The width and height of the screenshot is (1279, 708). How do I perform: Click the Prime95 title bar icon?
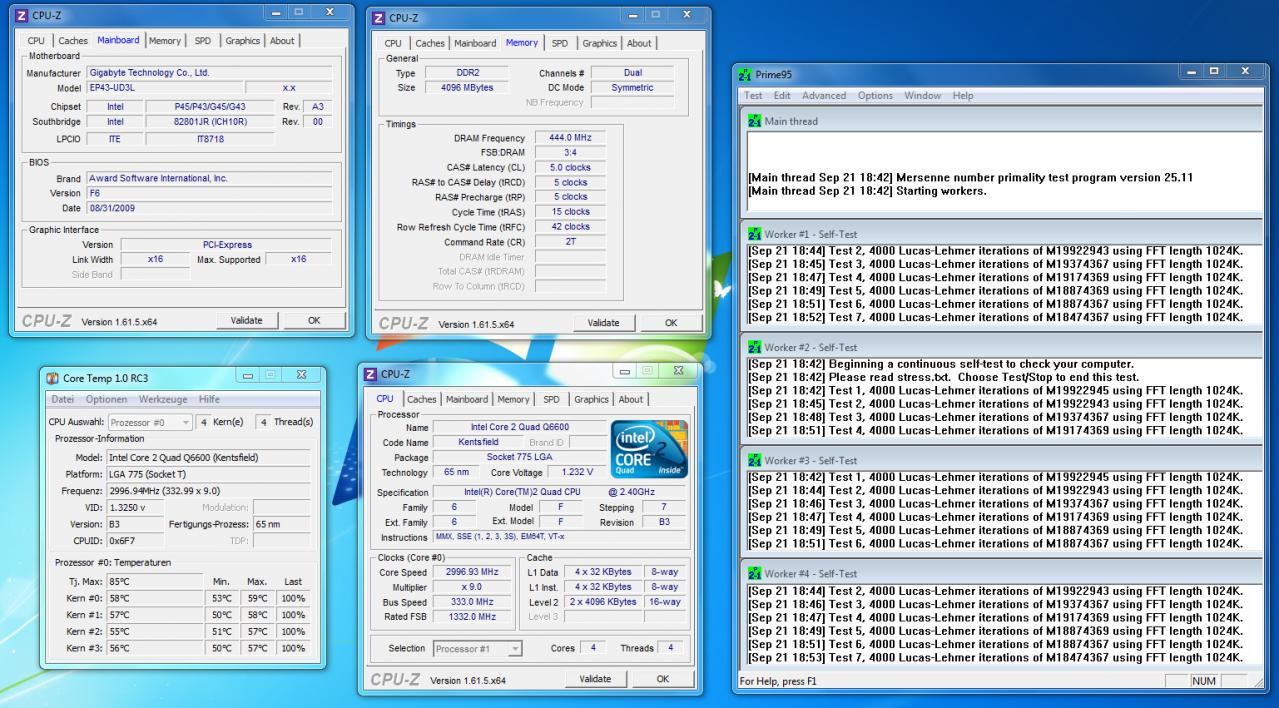coord(744,75)
